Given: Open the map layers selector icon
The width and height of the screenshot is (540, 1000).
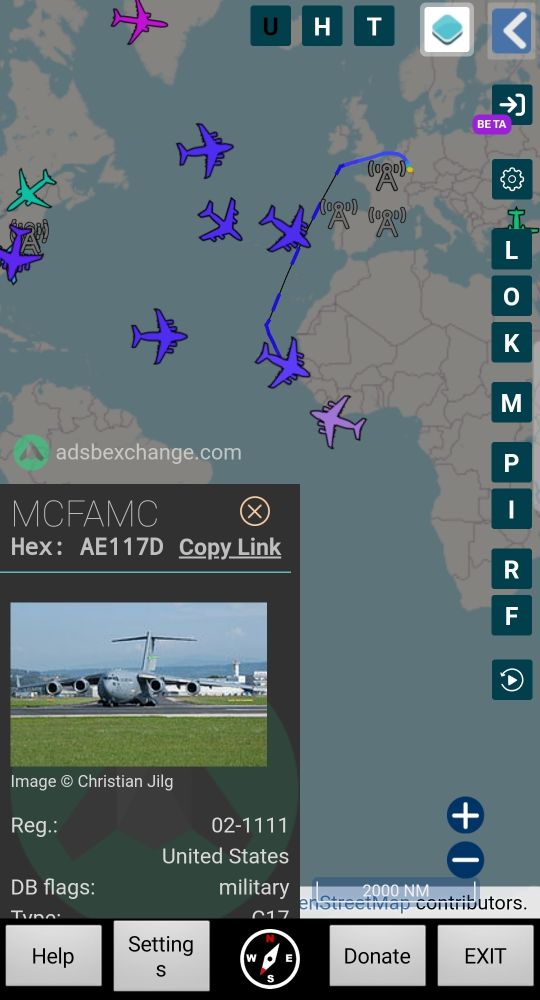Looking at the screenshot, I should click(x=447, y=29).
